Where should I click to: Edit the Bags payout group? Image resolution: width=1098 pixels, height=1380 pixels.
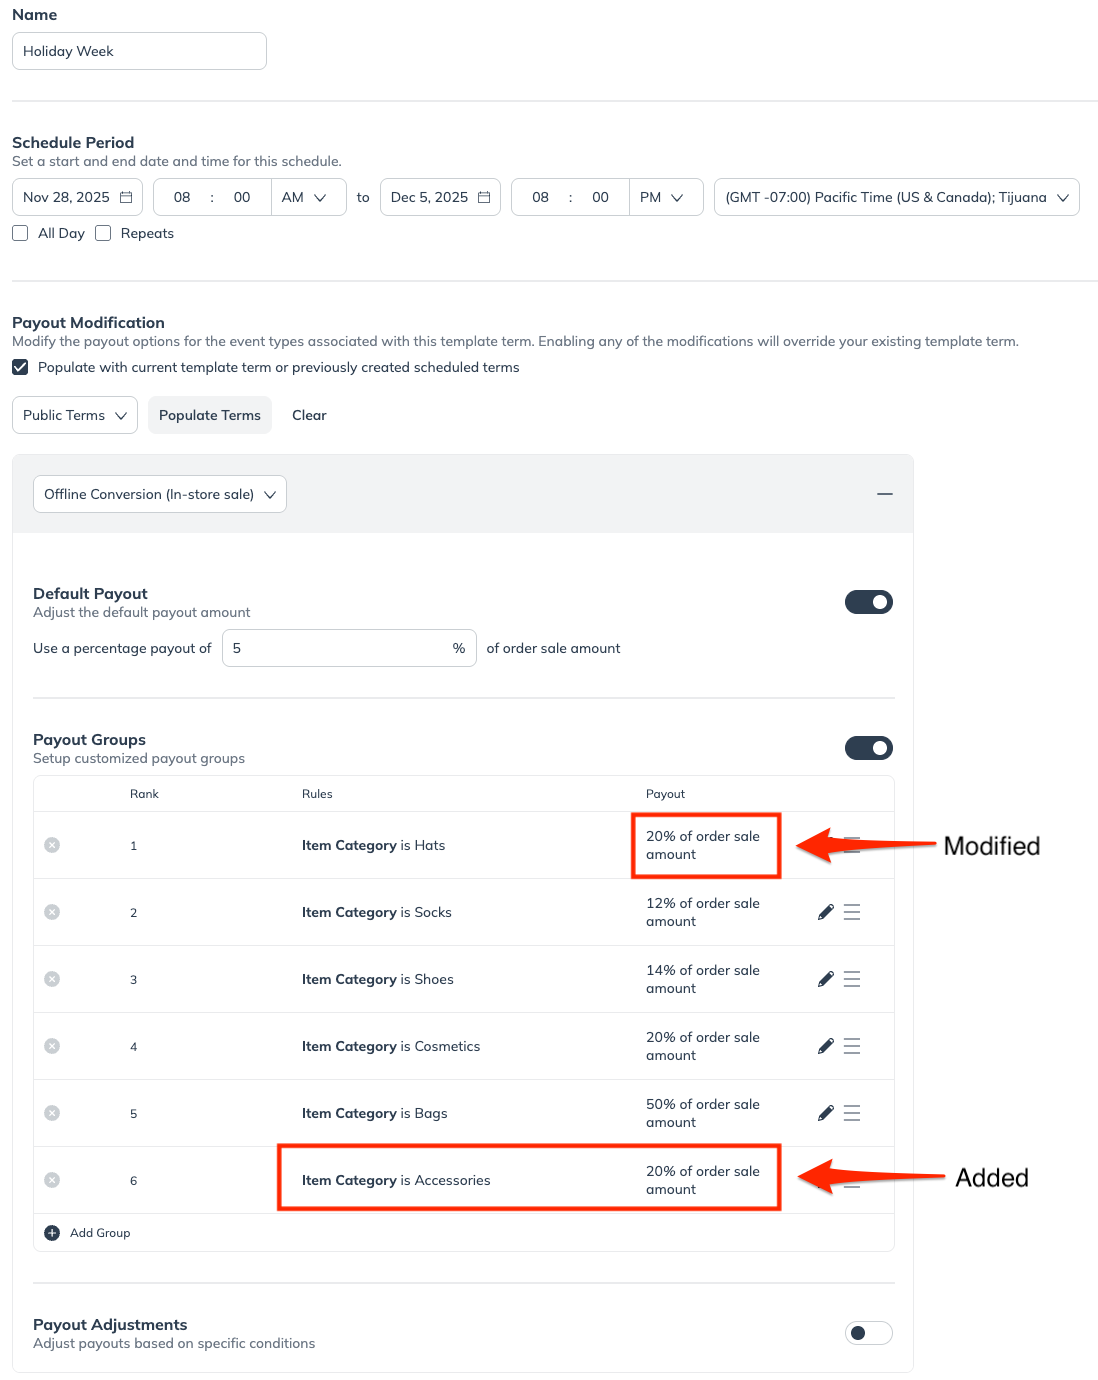(826, 1113)
